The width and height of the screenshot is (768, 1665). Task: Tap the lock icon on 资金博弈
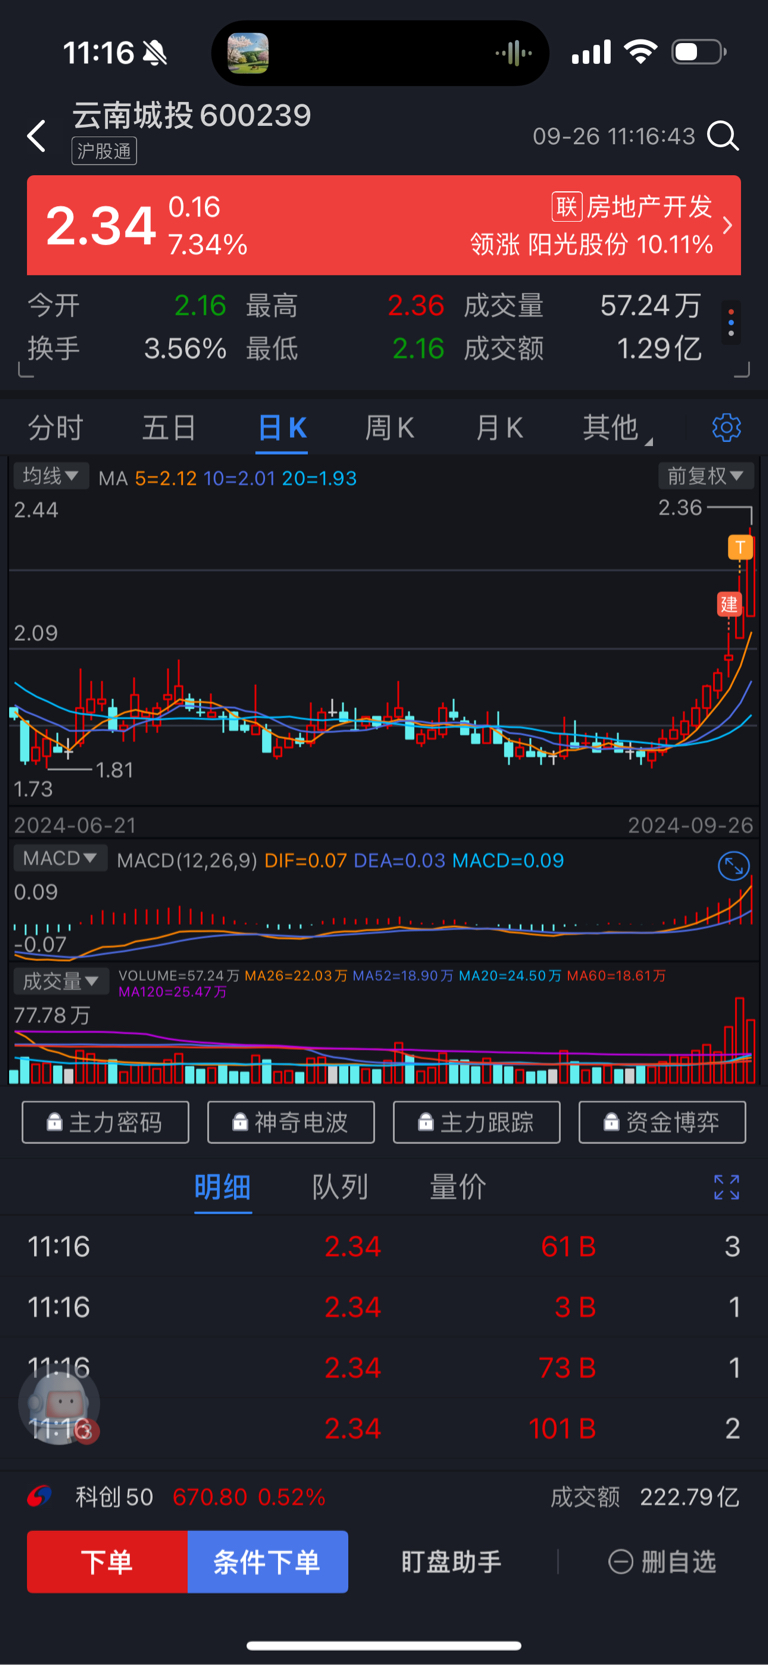click(x=612, y=1123)
